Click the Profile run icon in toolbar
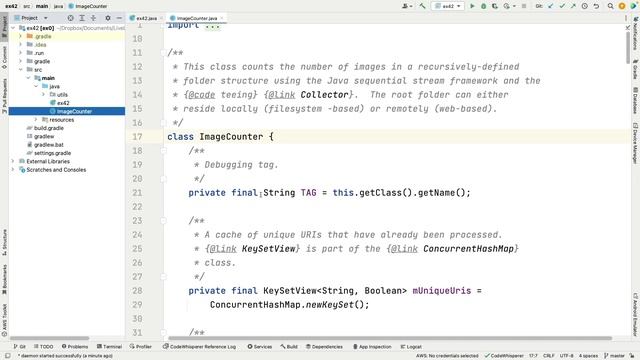Image resolution: width=640 pixels, height=360 pixels. 508,6
